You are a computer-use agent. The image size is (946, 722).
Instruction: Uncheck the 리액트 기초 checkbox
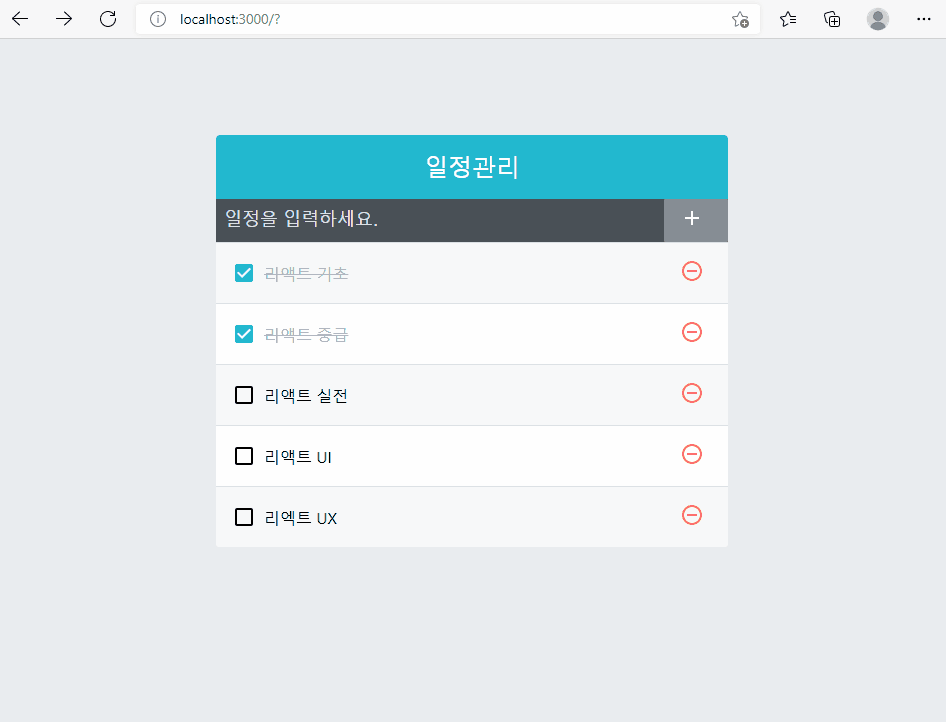pyautogui.click(x=244, y=273)
